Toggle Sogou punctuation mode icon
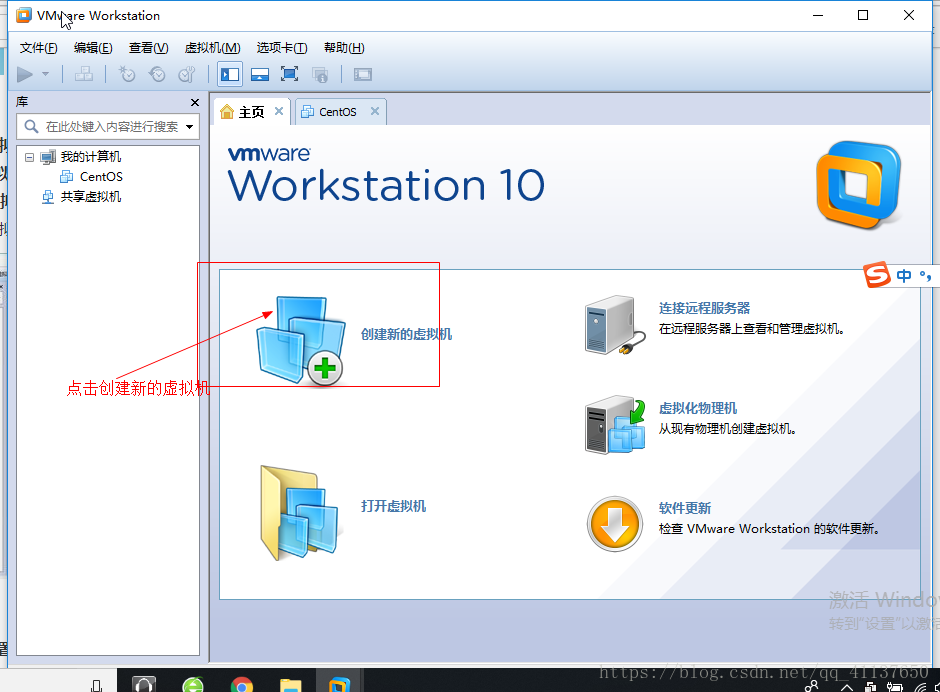Viewport: 940px width, 692px height. (x=926, y=276)
